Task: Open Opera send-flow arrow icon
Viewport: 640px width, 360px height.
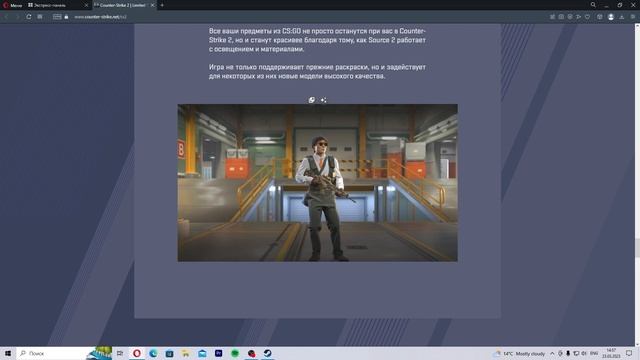Action: 578,17
